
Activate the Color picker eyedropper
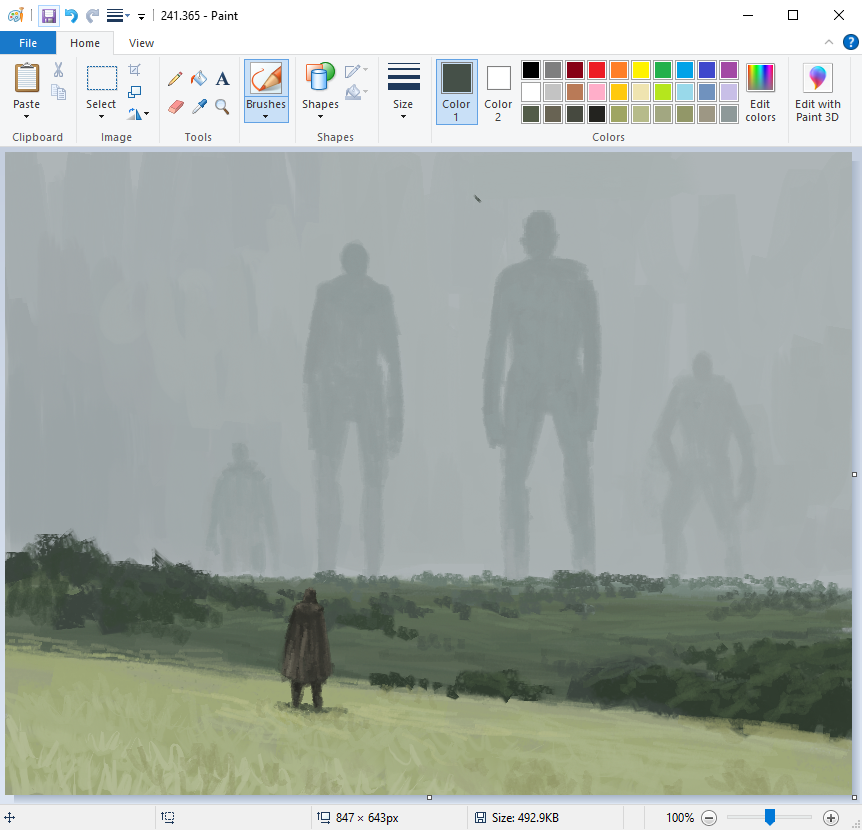[198, 107]
